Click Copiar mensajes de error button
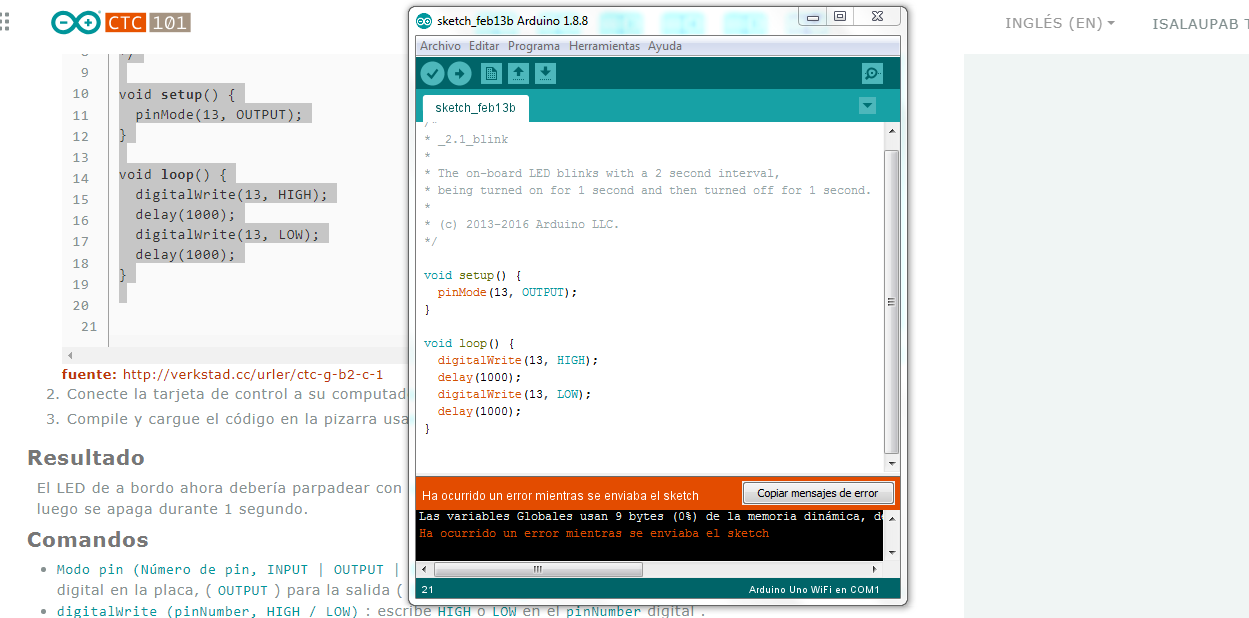Screen dimensions: 1249x618 tap(818, 493)
